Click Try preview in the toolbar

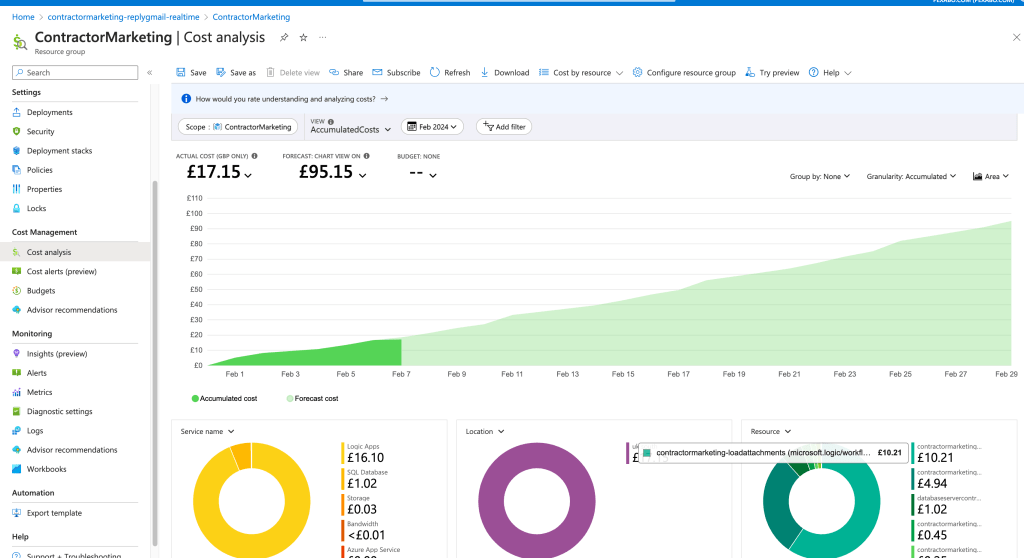tap(772, 73)
